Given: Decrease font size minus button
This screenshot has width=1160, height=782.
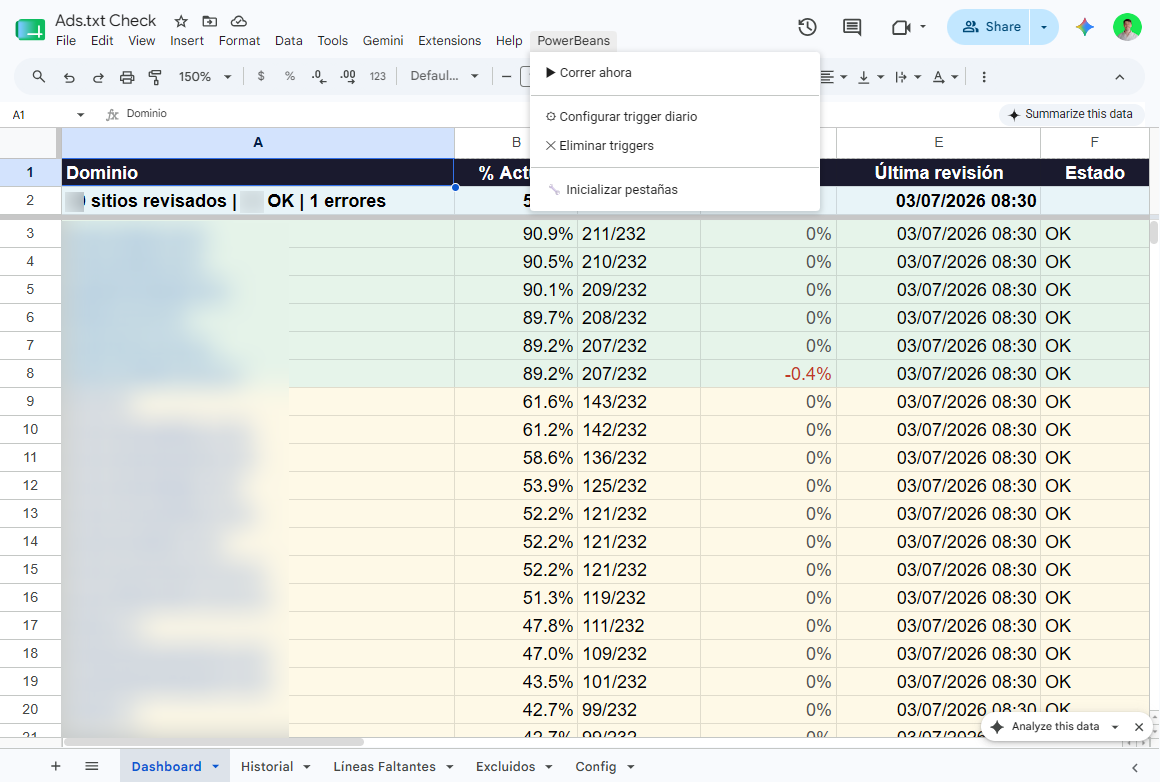Looking at the screenshot, I should [507, 76].
